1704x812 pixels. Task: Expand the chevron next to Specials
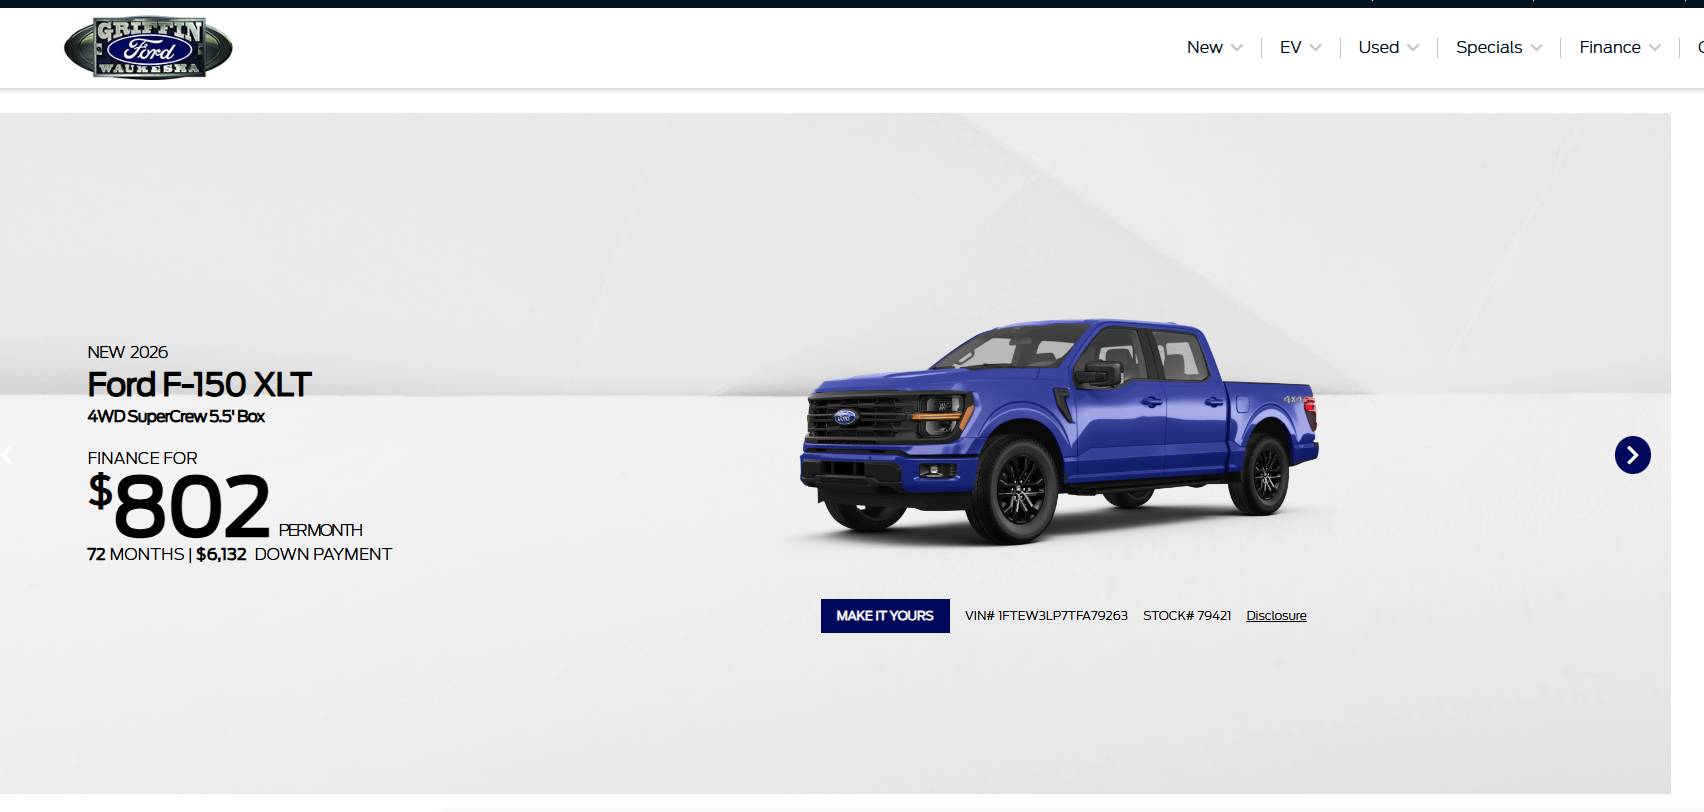tap(1536, 48)
